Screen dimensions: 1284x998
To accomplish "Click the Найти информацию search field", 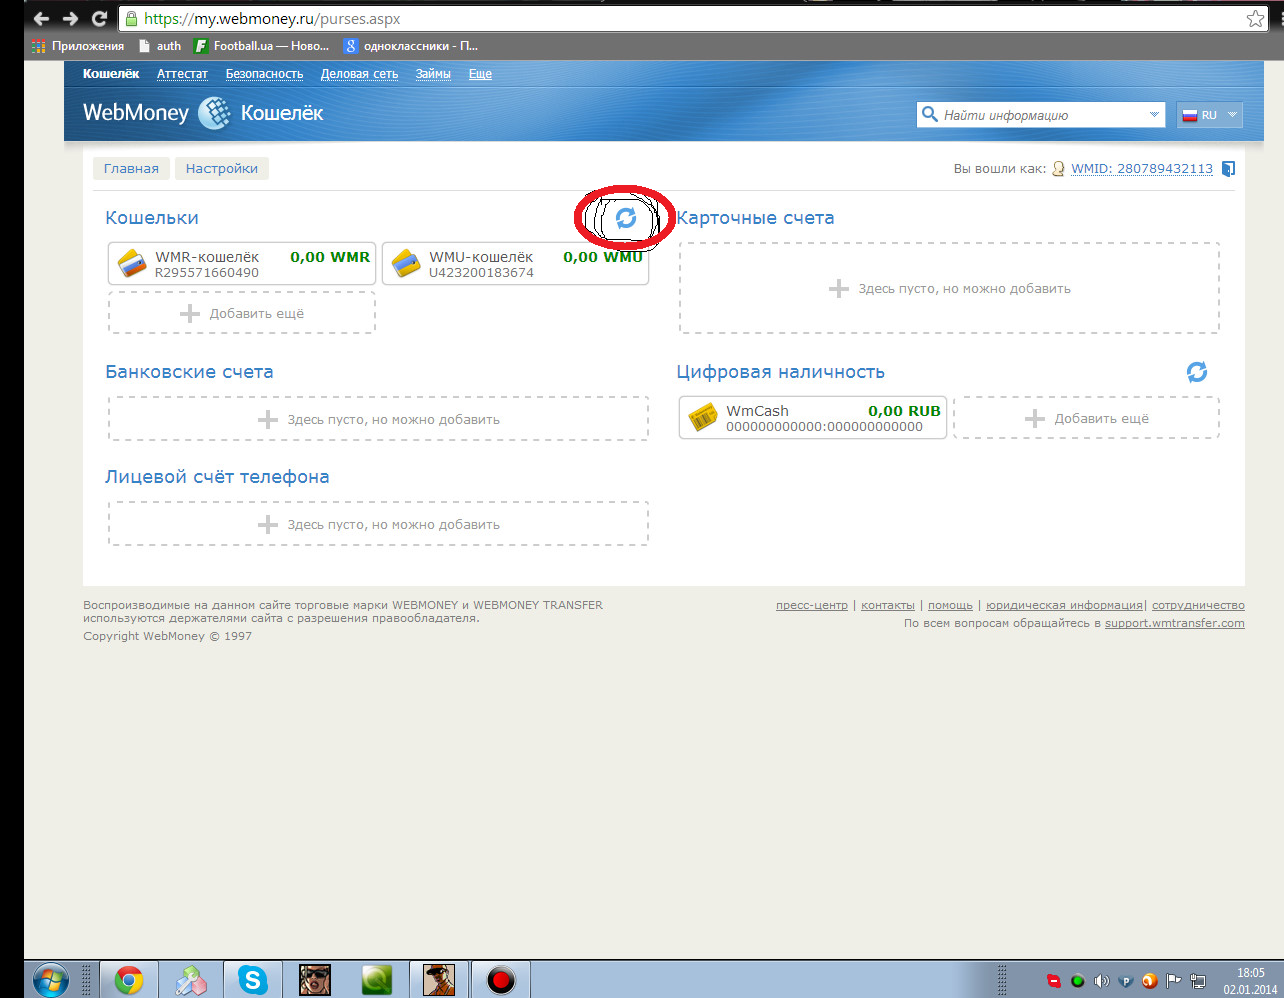I will pyautogui.click(x=1040, y=115).
